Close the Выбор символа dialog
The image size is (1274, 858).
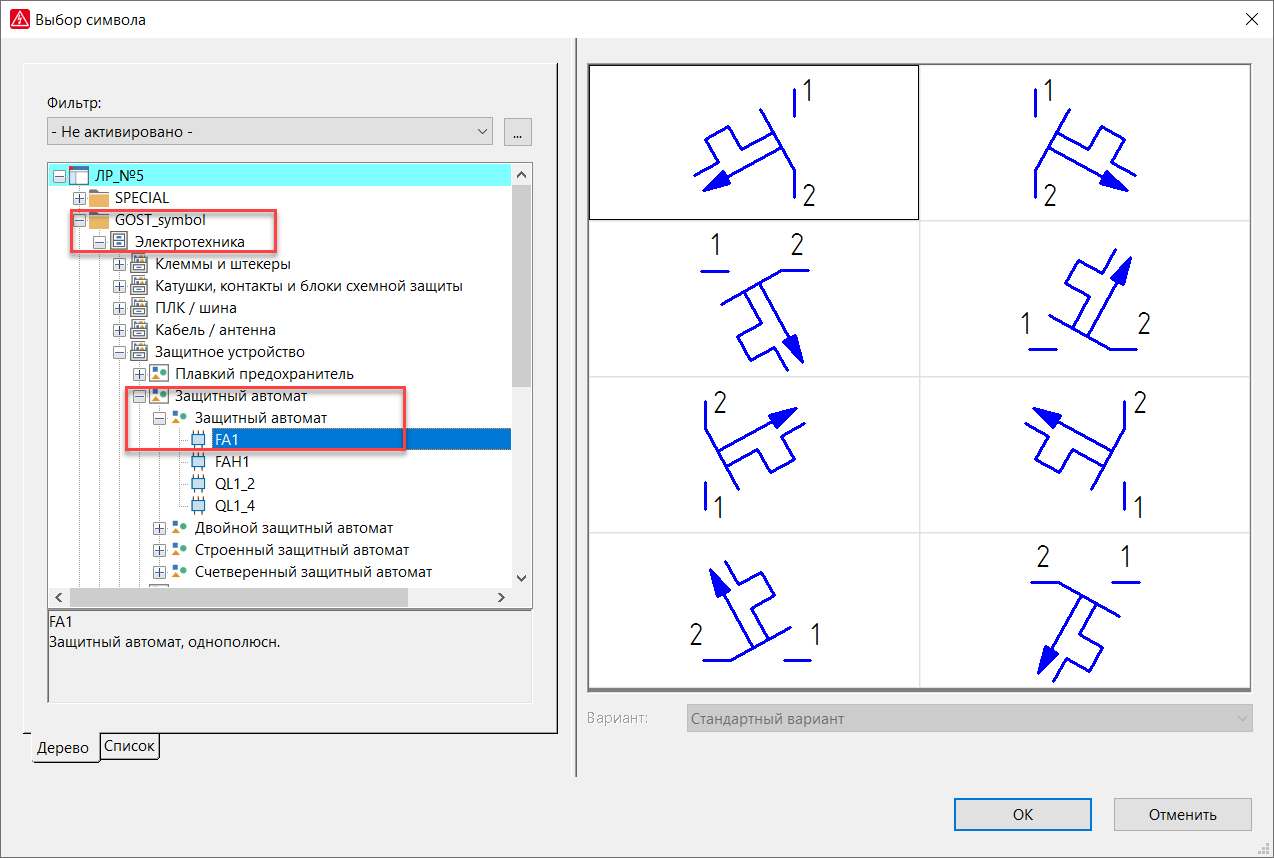pos(1250,19)
